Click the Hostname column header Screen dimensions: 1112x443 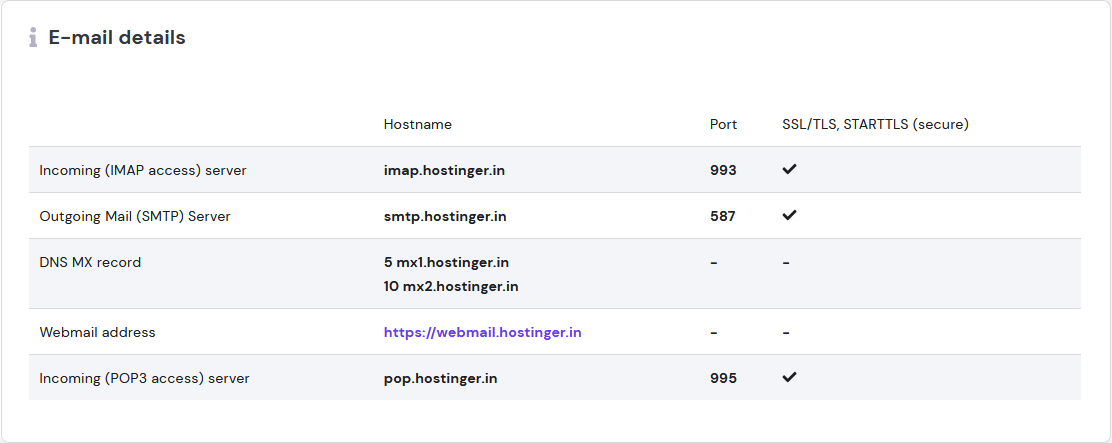point(418,124)
